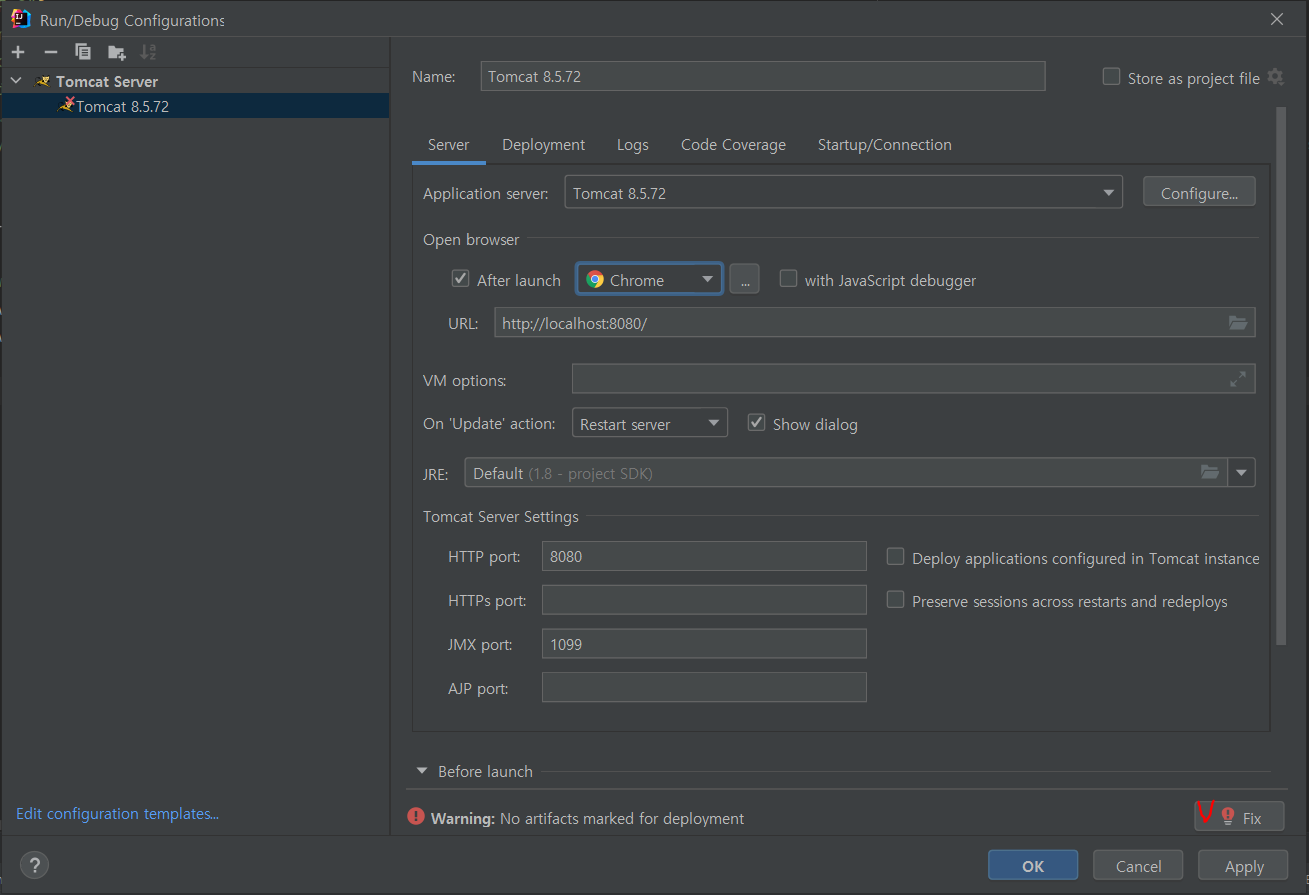Click the Cancel button
The height and width of the screenshot is (895, 1309).
click(1138, 866)
